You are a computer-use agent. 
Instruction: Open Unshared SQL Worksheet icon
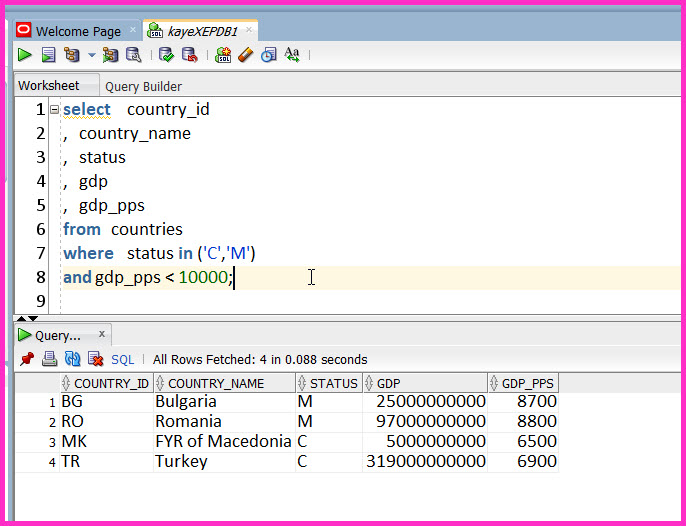[223, 55]
